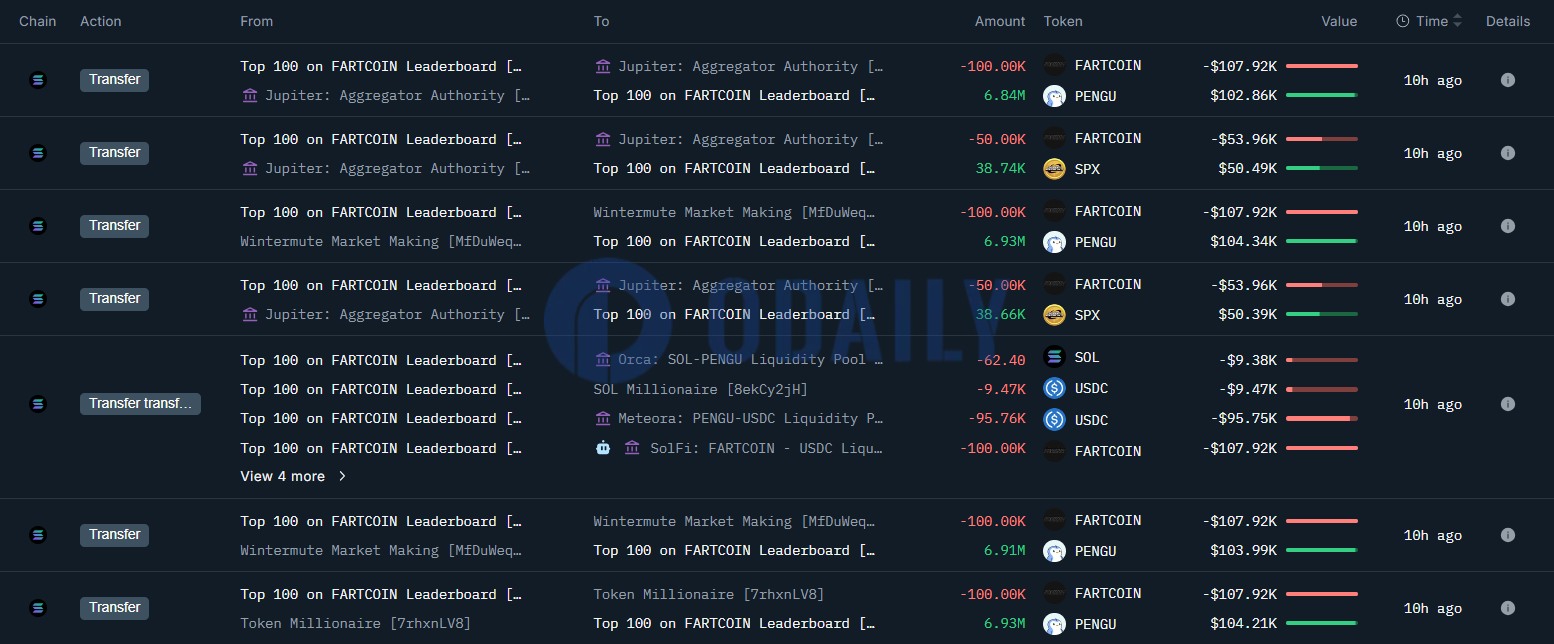Toggle Time column sort arrows
The height and width of the screenshot is (644, 1554).
1457,21
